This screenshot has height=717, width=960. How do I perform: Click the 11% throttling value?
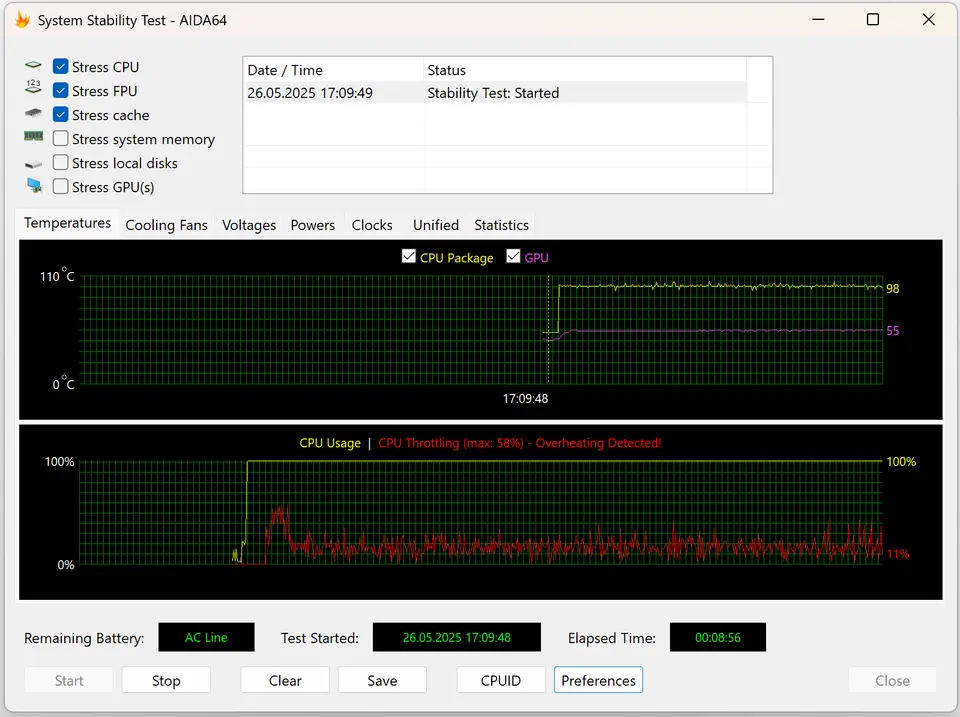point(898,554)
